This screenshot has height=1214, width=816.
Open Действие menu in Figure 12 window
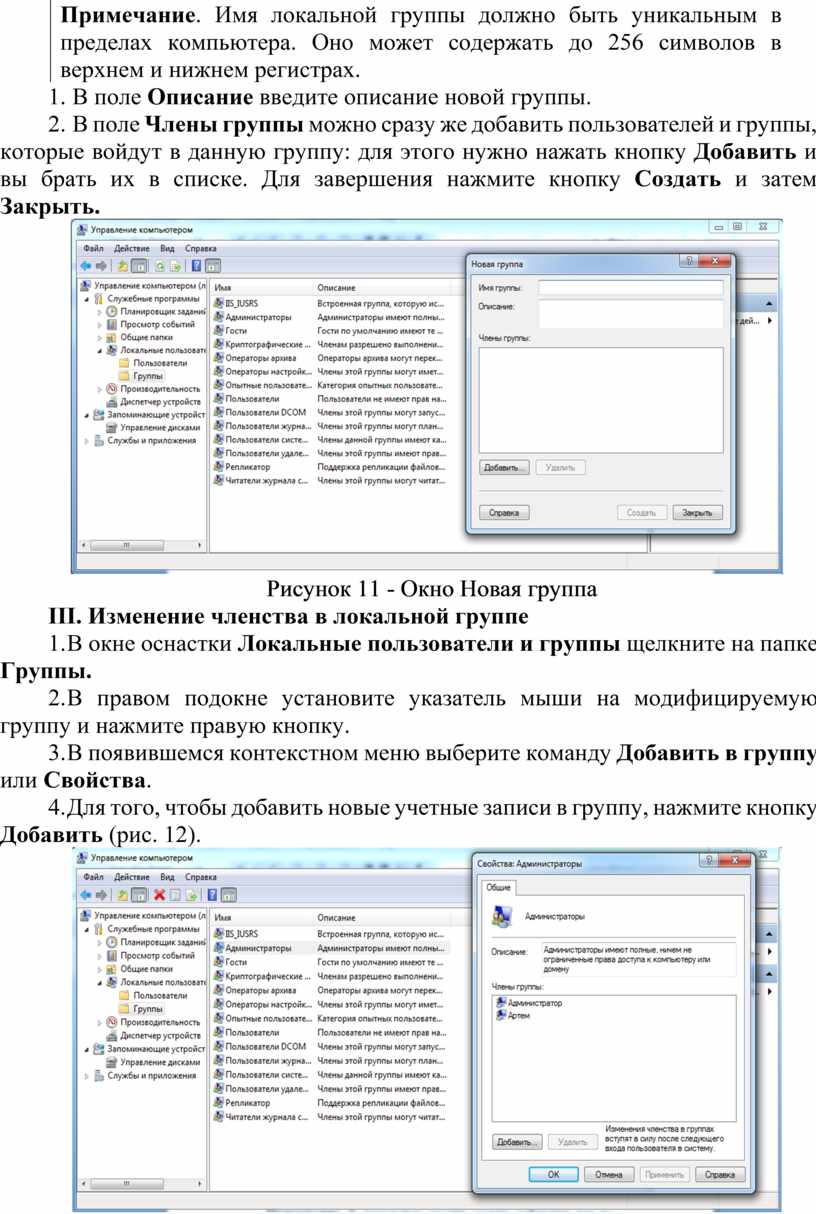132,876
